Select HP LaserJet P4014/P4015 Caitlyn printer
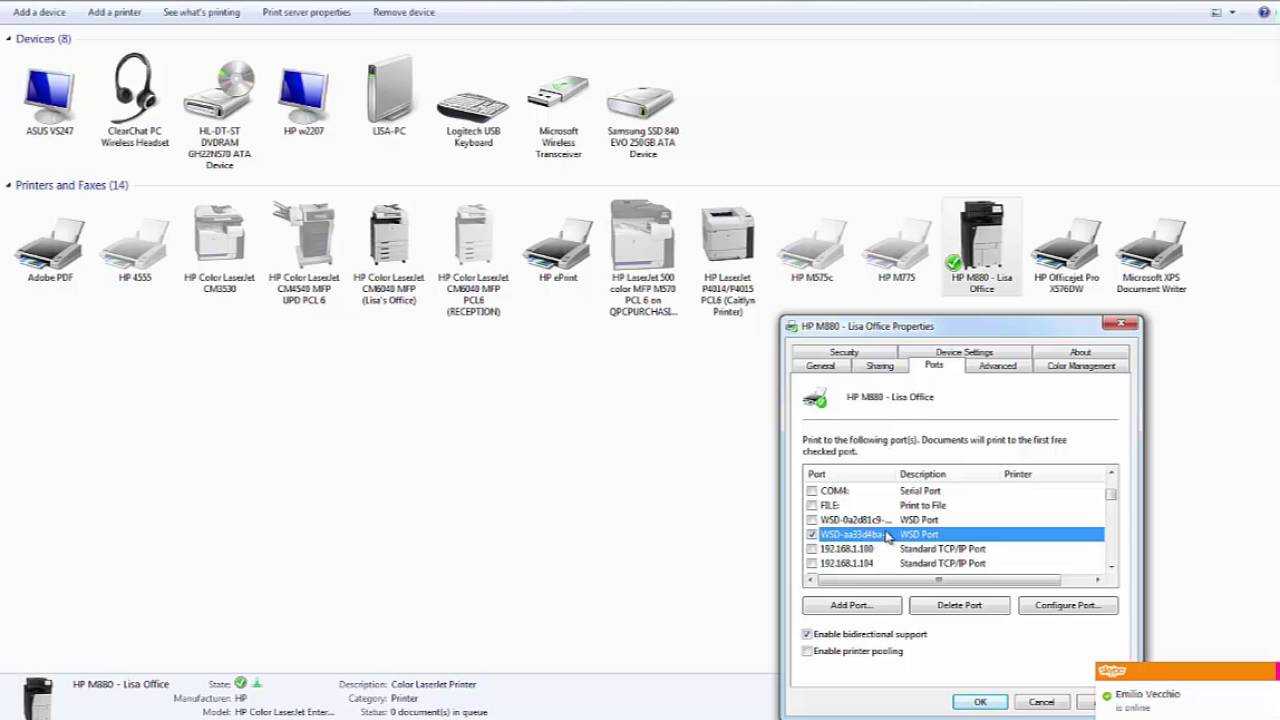Screen dimensions: 1280x720 728,261
